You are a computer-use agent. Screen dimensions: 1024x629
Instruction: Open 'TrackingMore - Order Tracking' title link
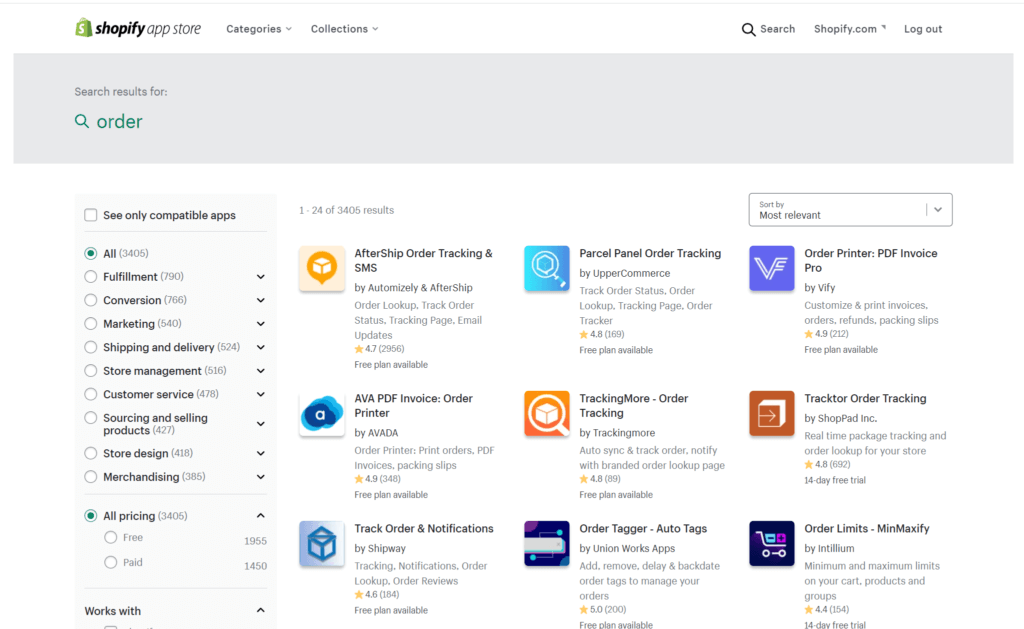click(633, 406)
